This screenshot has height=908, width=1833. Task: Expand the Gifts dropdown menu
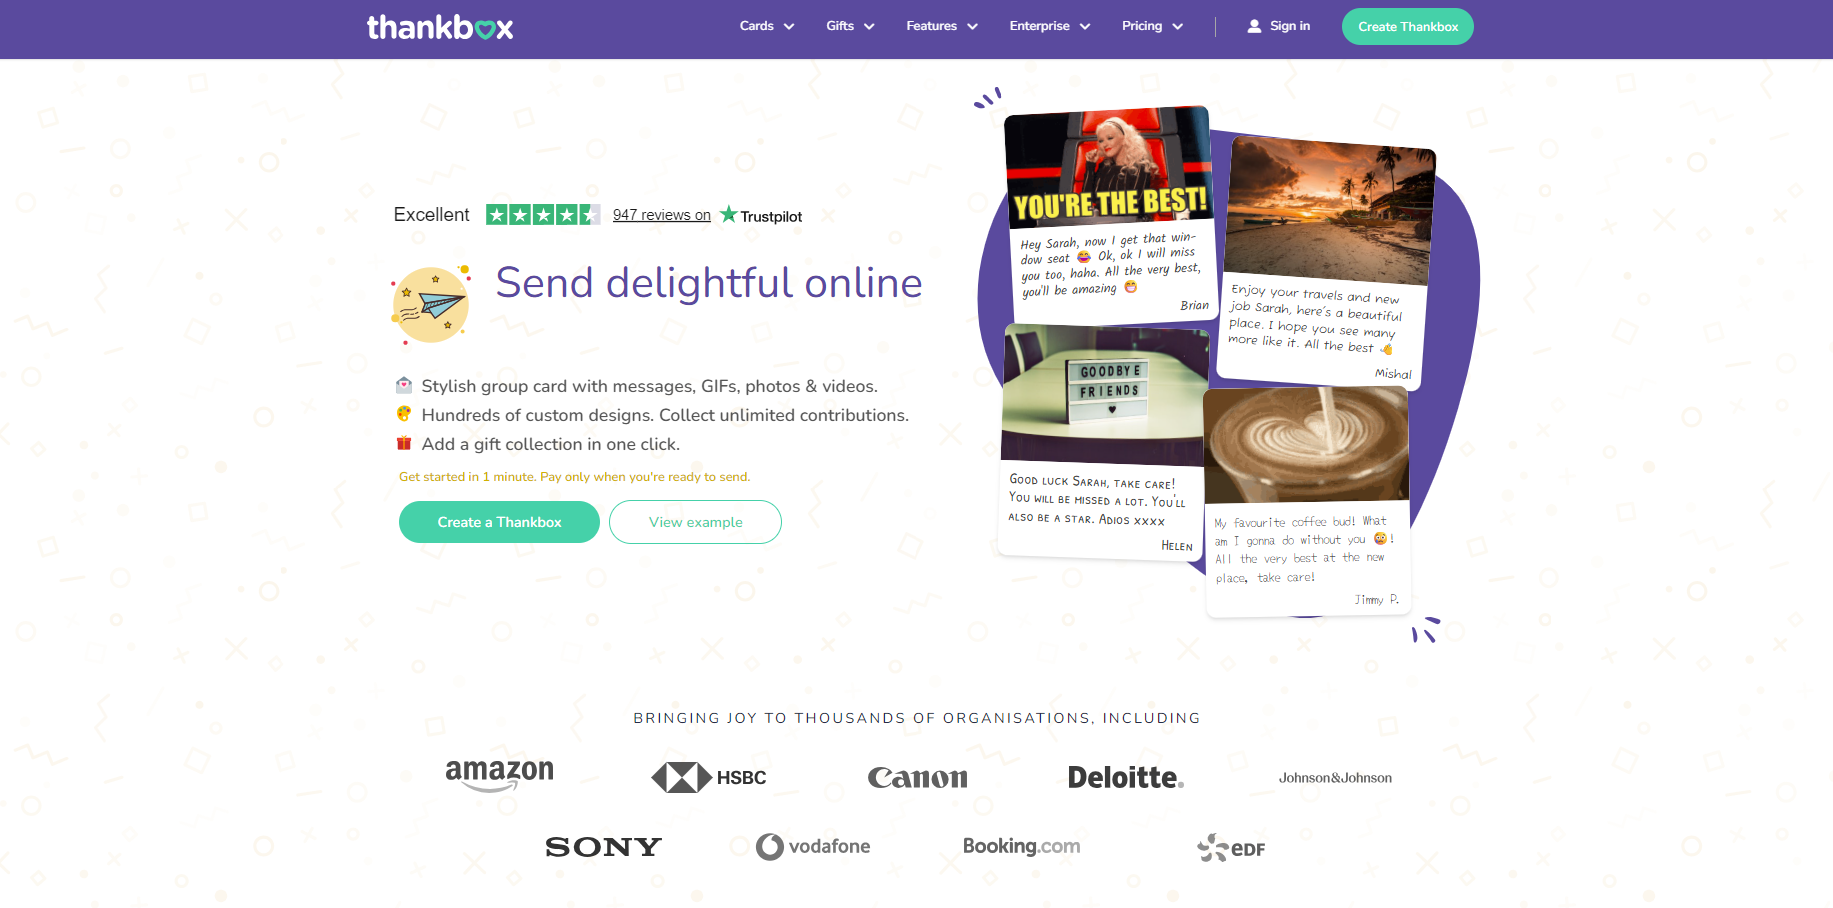point(850,26)
